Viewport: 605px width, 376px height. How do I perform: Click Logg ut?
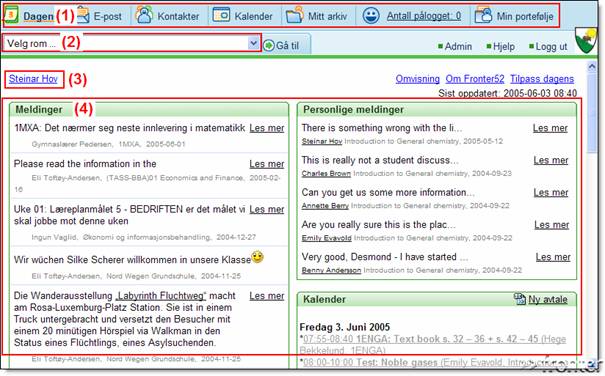(551, 47)
